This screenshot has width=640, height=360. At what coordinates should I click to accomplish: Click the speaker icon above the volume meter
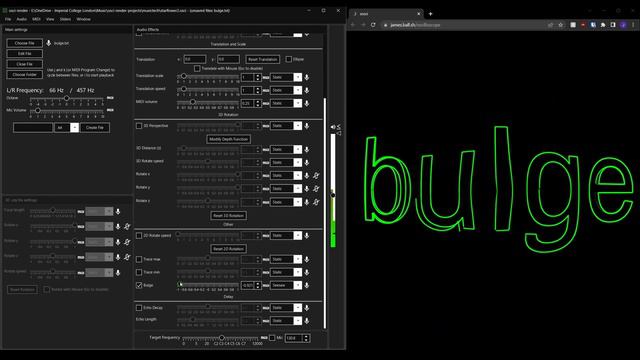(x=333, y=127)
